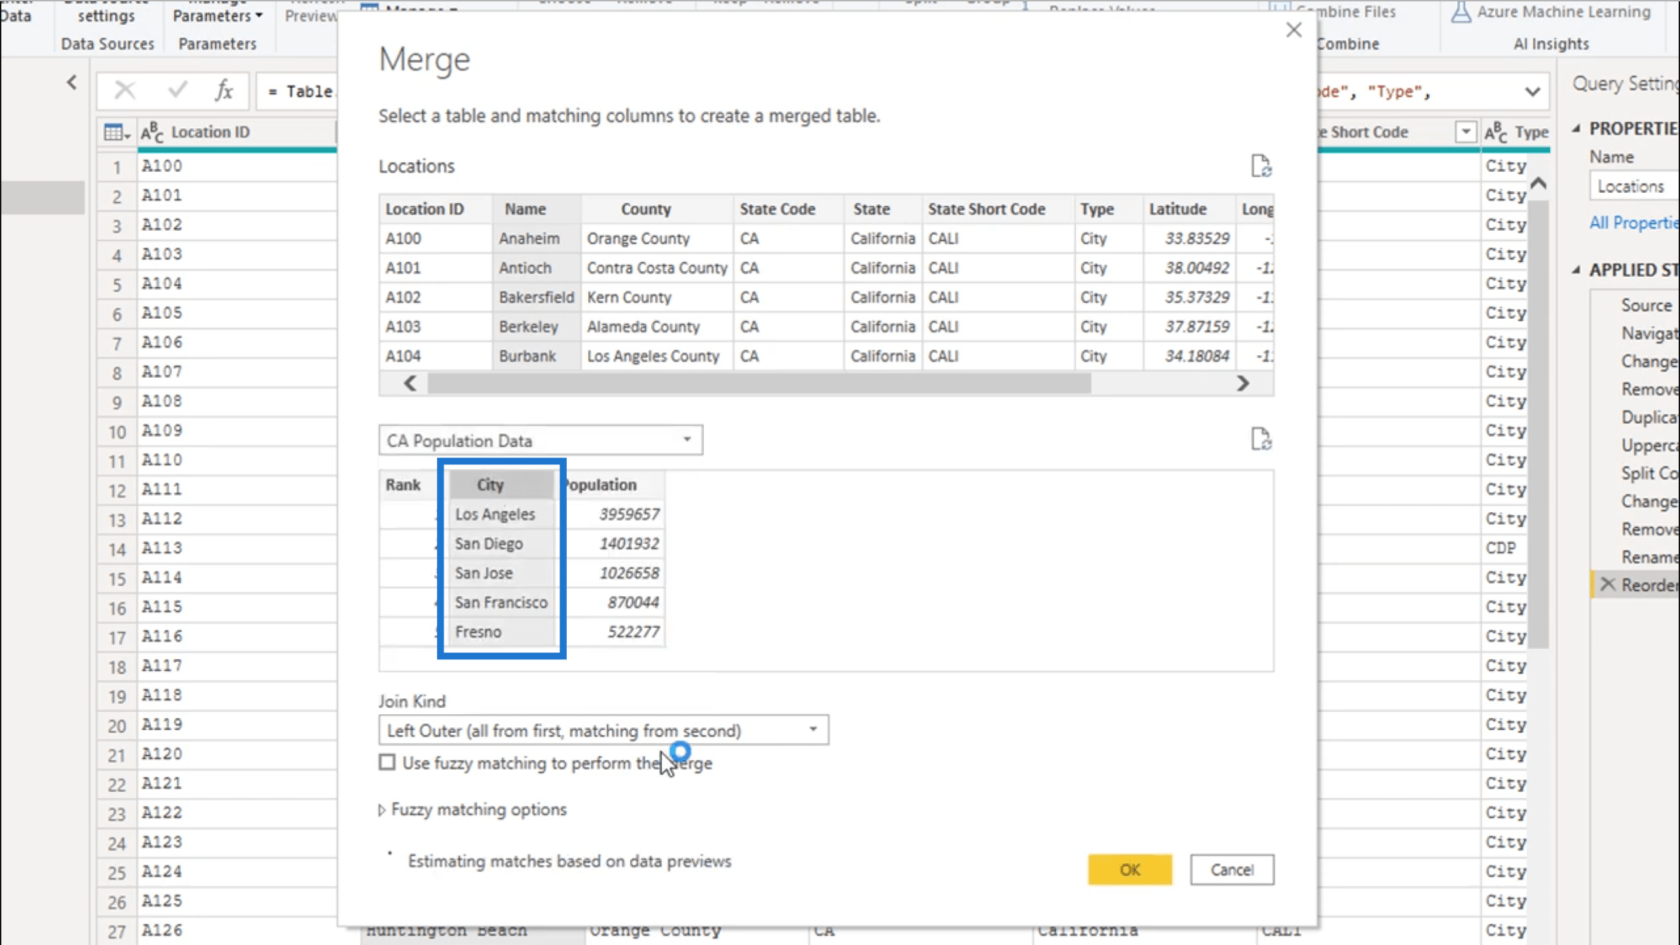Open the table options icon in grid corner
Viewport: 1680px width, 945px height.
116,132
